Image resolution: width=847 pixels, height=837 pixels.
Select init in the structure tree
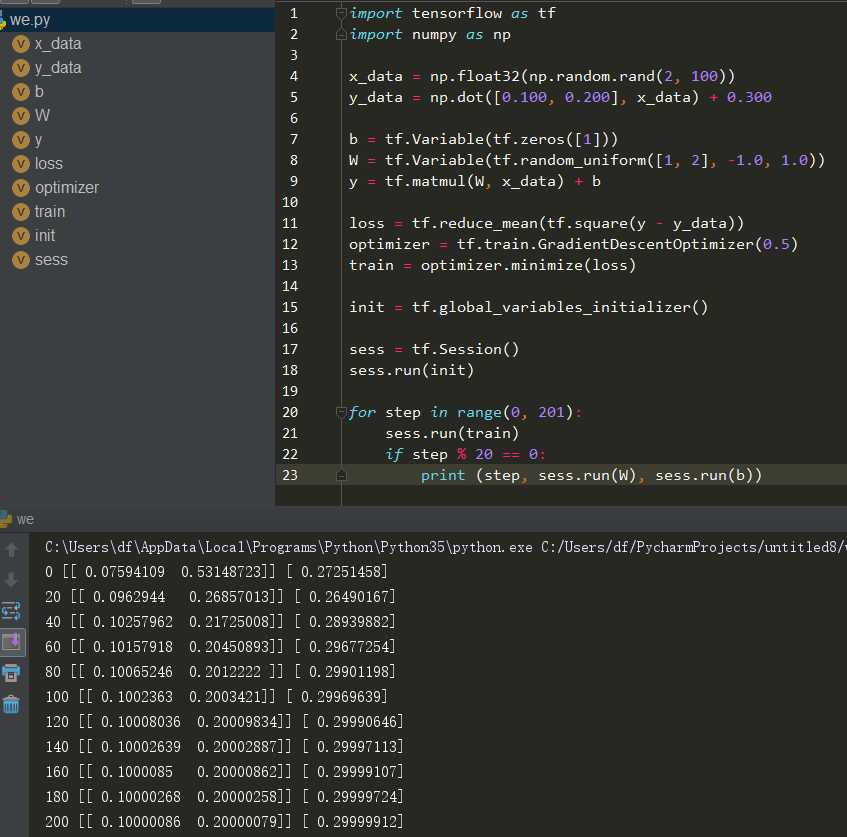(45, 236)
